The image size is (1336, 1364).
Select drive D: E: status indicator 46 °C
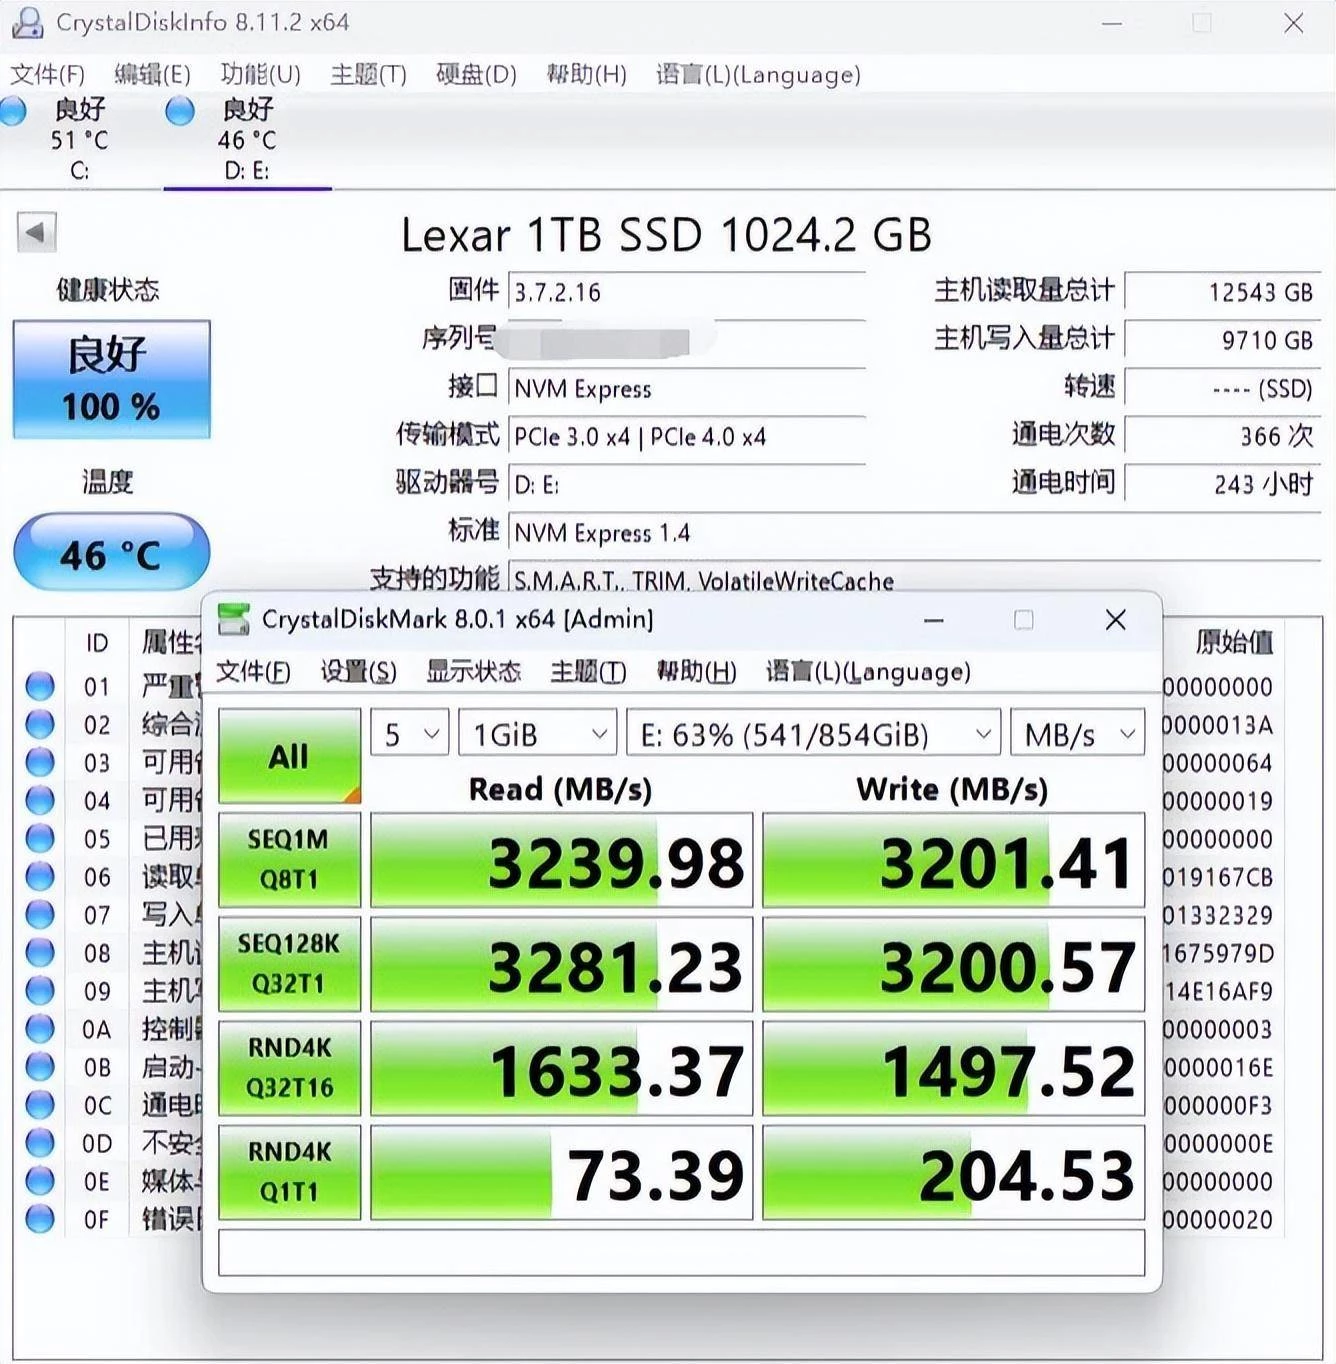[246, 139]
